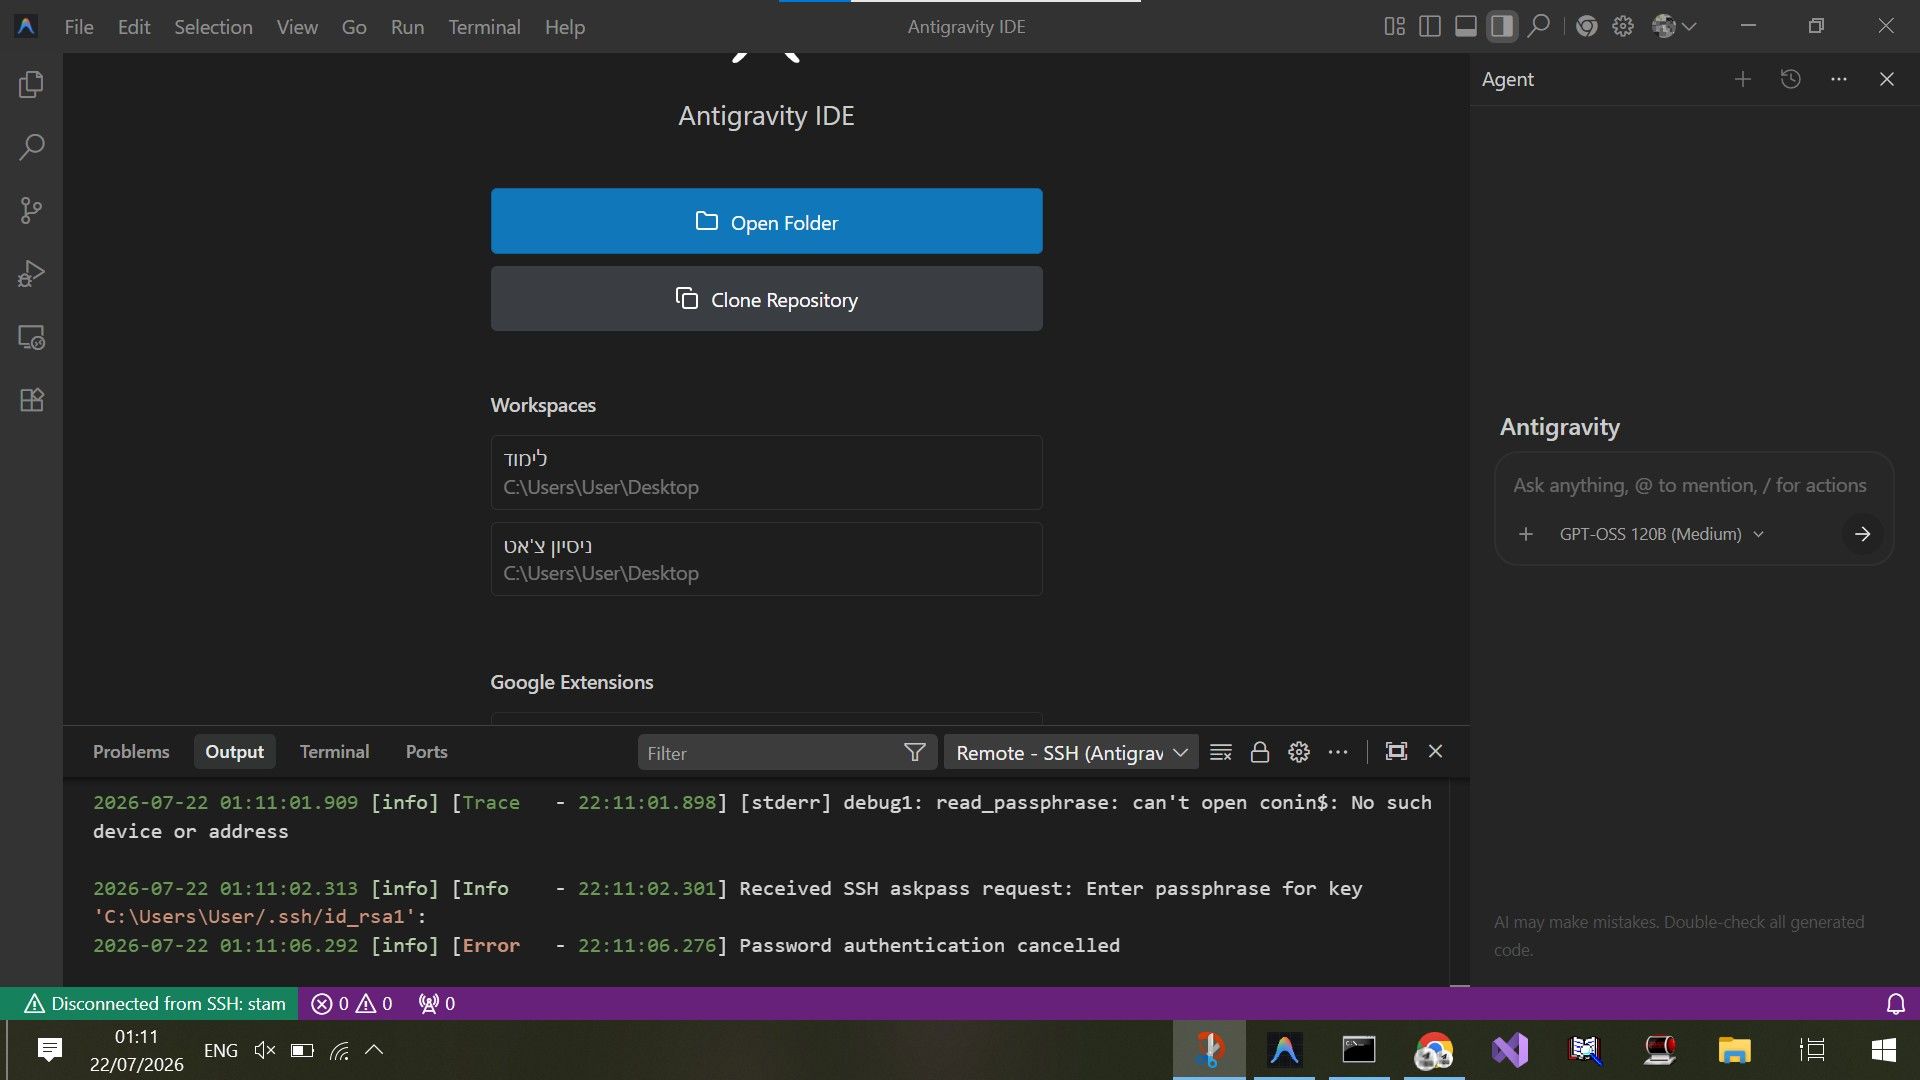This screenshot has height=1080, width=1920.
Task: Open the Extensions view
Action: click(31, 400)
